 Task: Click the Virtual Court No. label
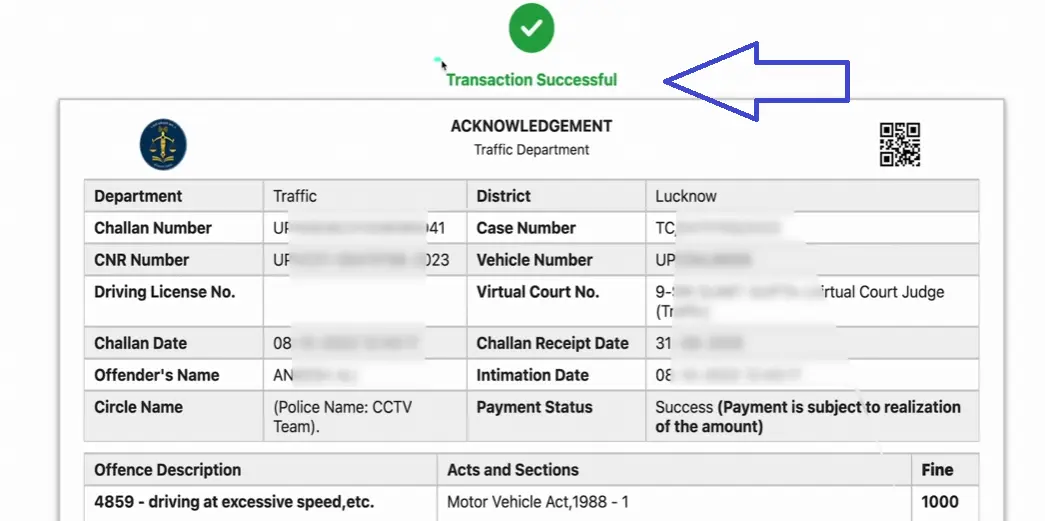pyautogui.click(x=537, y=292)
